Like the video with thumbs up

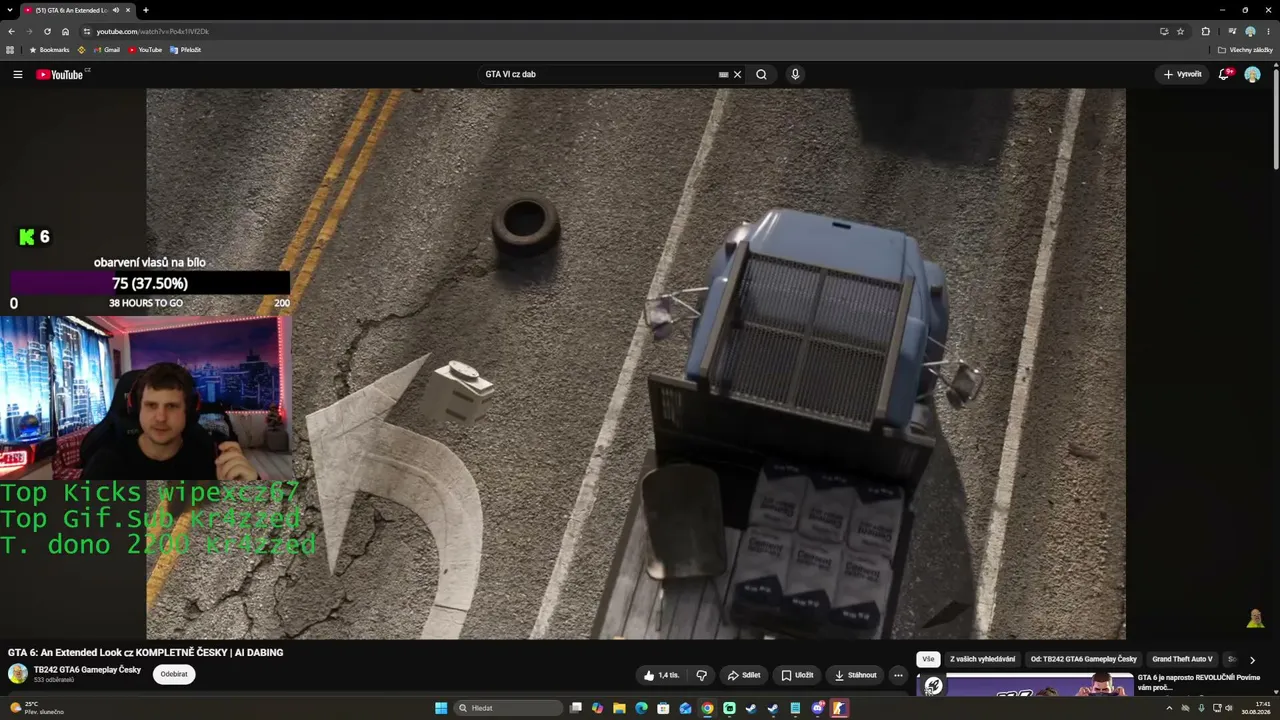coord(661,675)
